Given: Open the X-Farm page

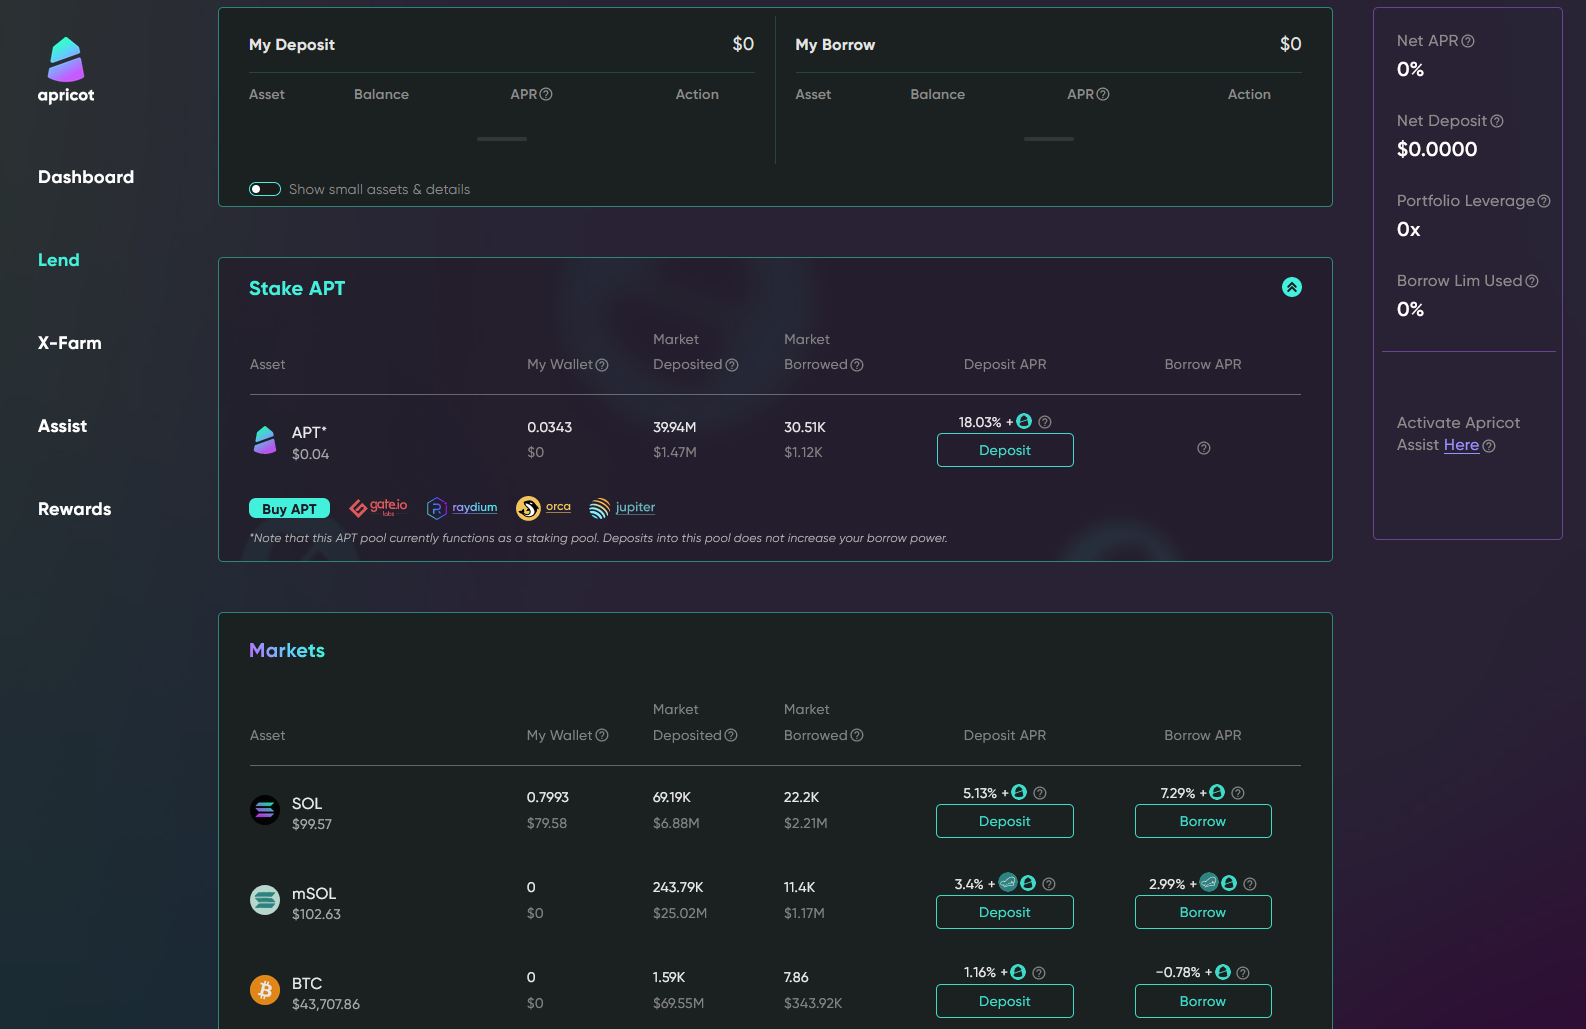Looking at the screenshot, I should (70, 343).
